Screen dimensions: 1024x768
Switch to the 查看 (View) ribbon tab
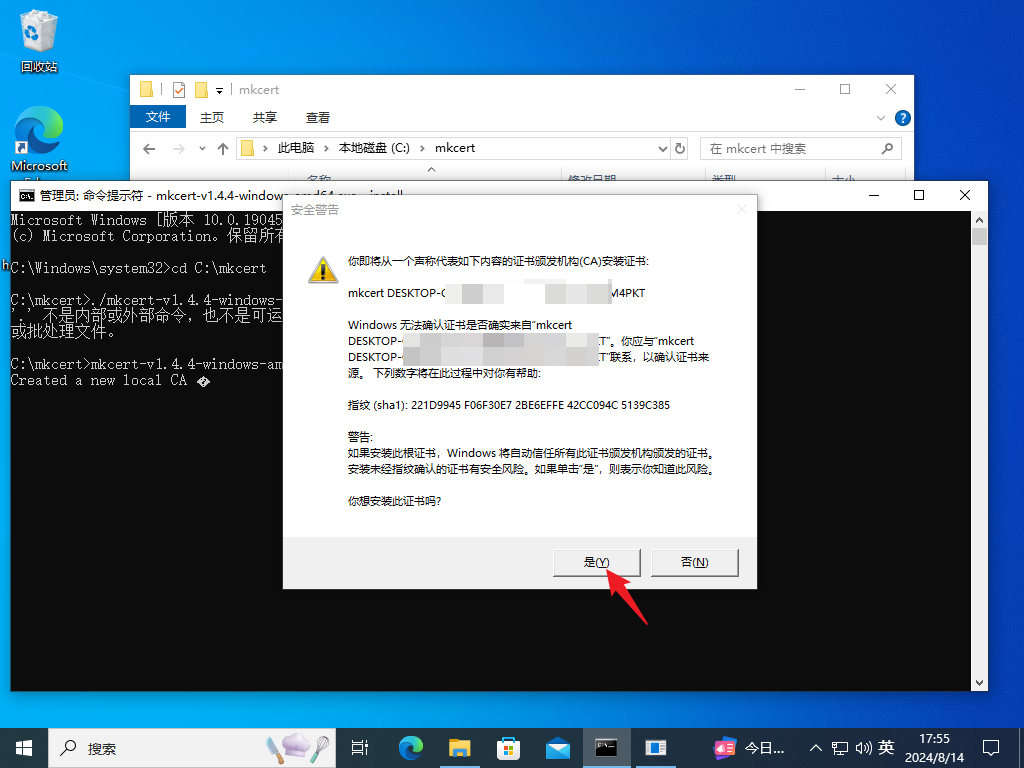tap(318, 117)
